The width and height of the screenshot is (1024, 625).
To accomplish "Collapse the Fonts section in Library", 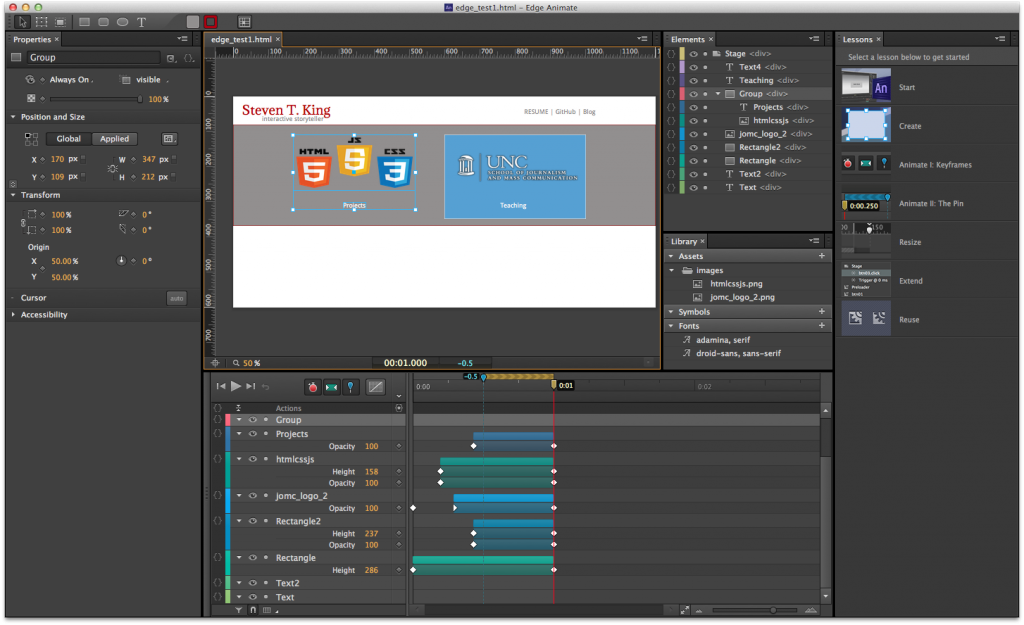I will tap(671, 326).
